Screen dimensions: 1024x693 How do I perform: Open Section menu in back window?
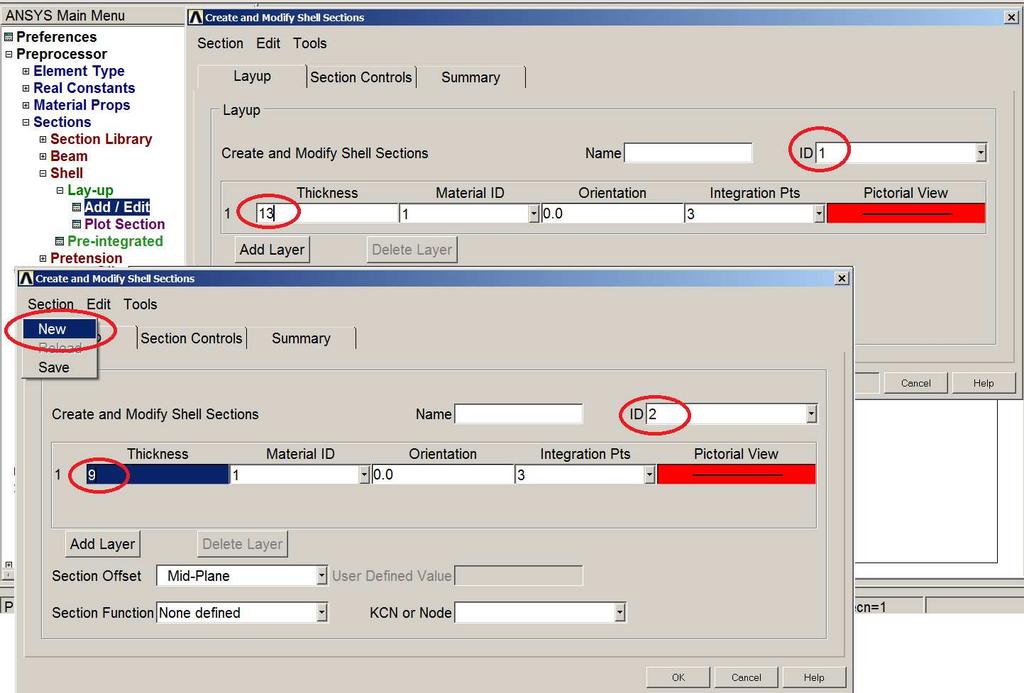pyautogui.click(x=220, y=43)
